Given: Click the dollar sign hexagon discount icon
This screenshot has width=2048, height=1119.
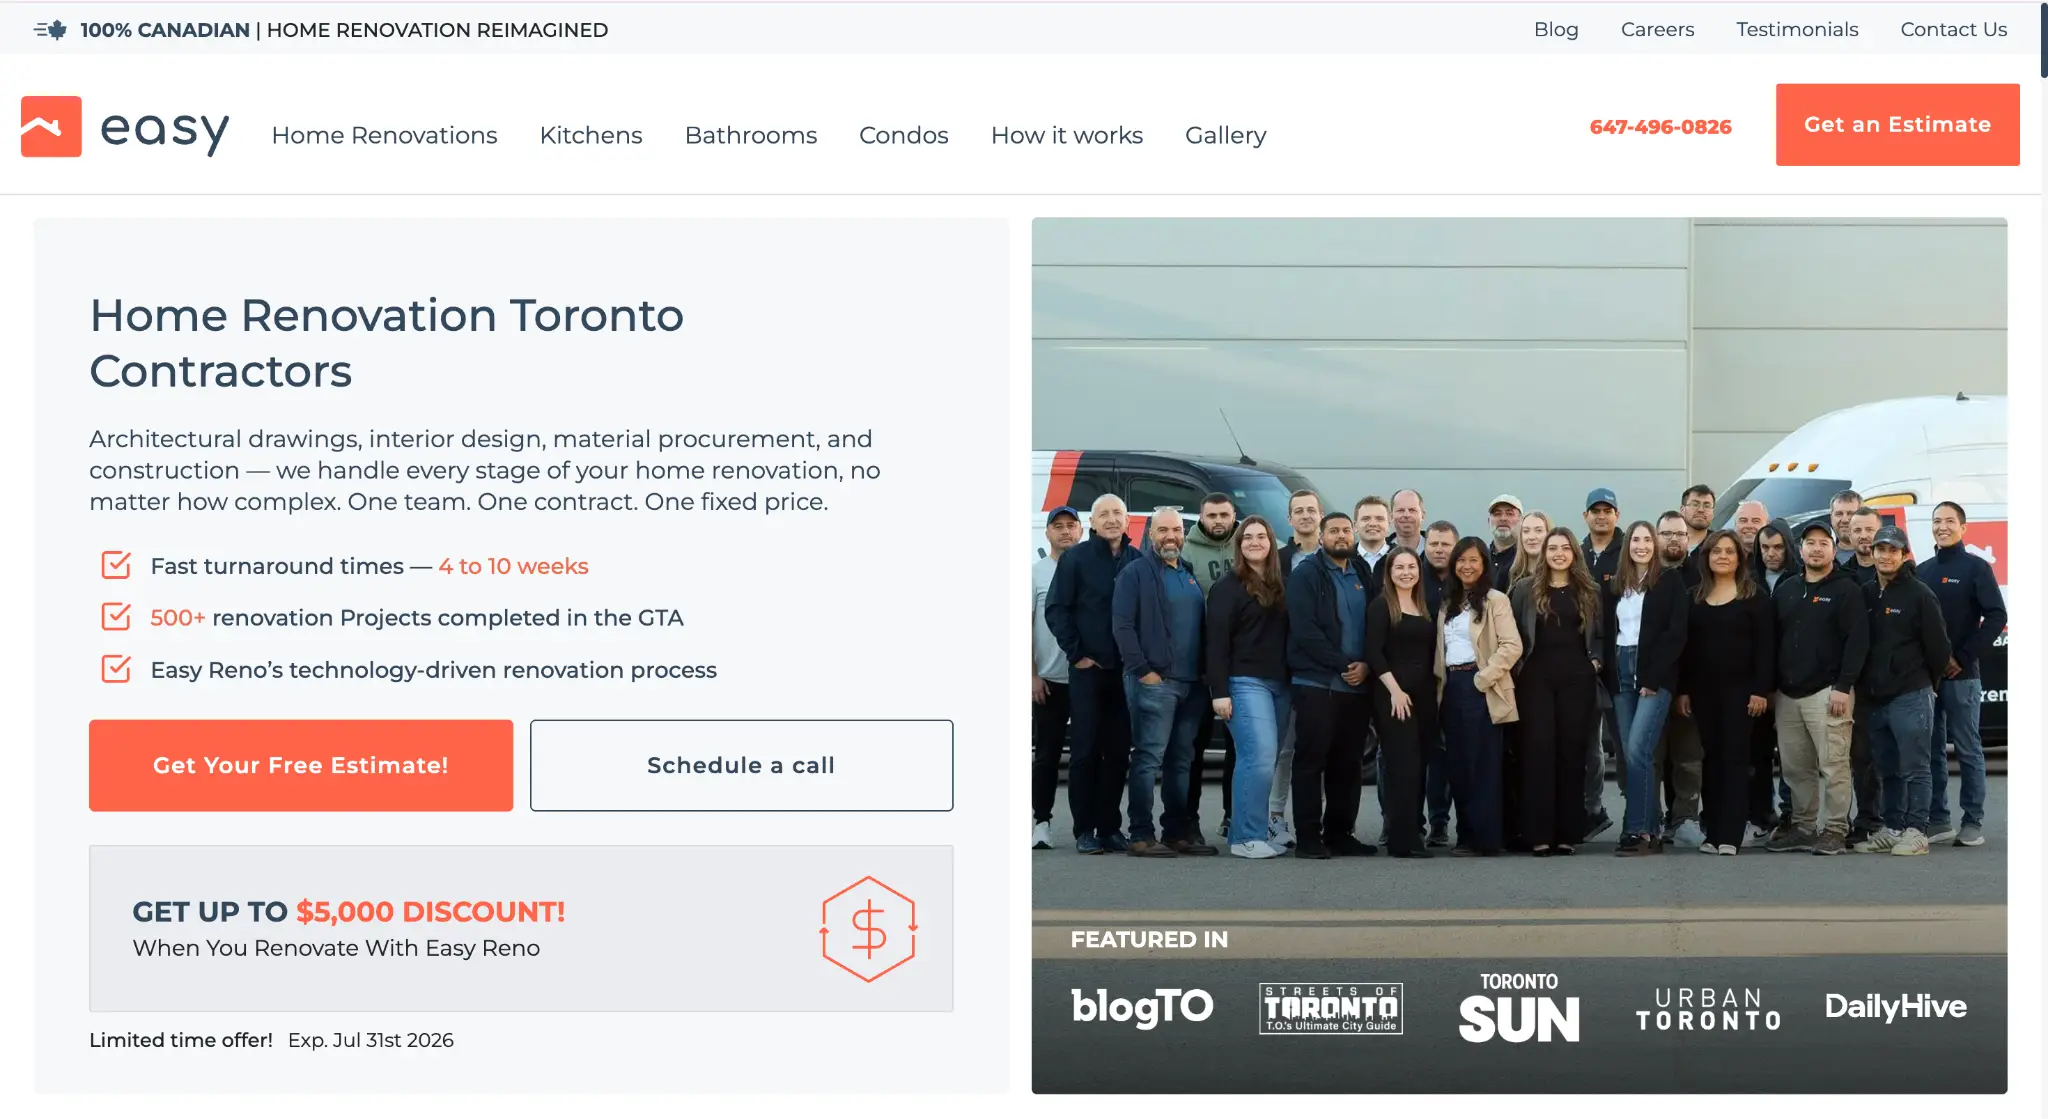Looking at the screenshot, I should coord(868,929).
